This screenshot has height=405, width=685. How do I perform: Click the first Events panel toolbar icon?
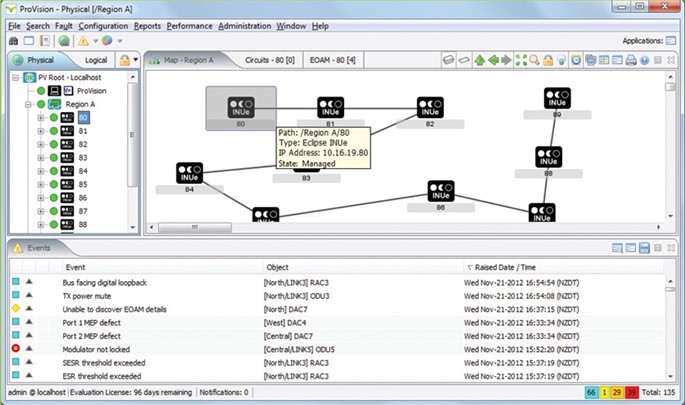coord(617,248)
